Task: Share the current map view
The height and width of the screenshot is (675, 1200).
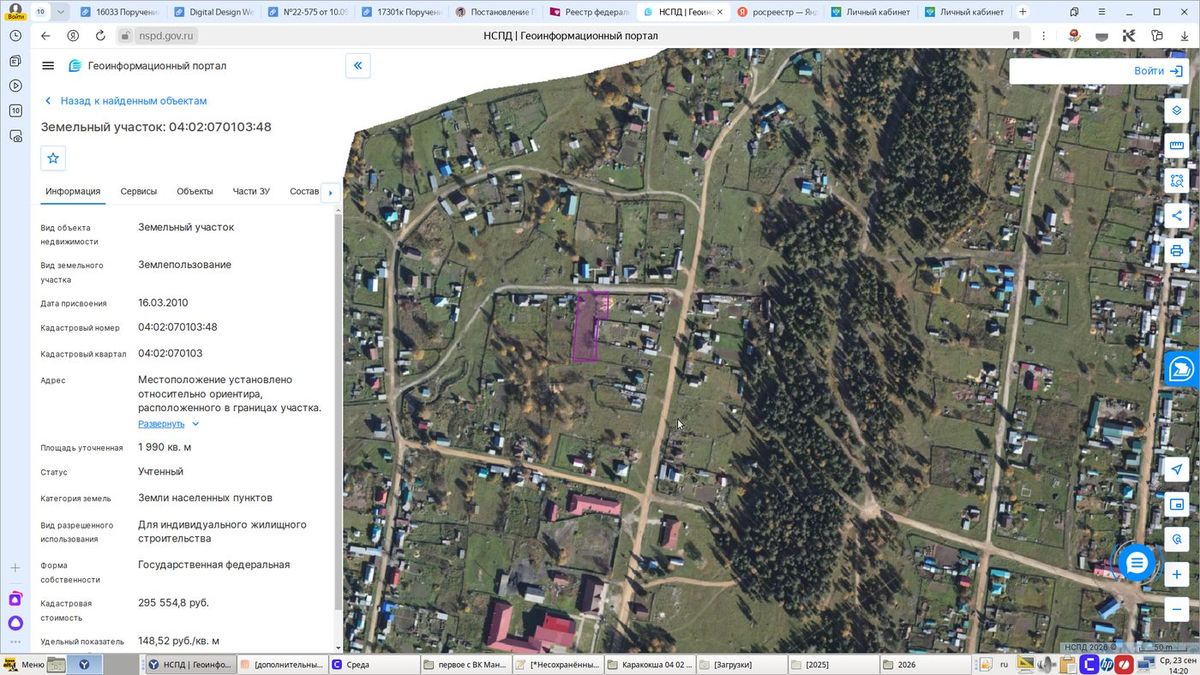Action: coord(1177,215)
